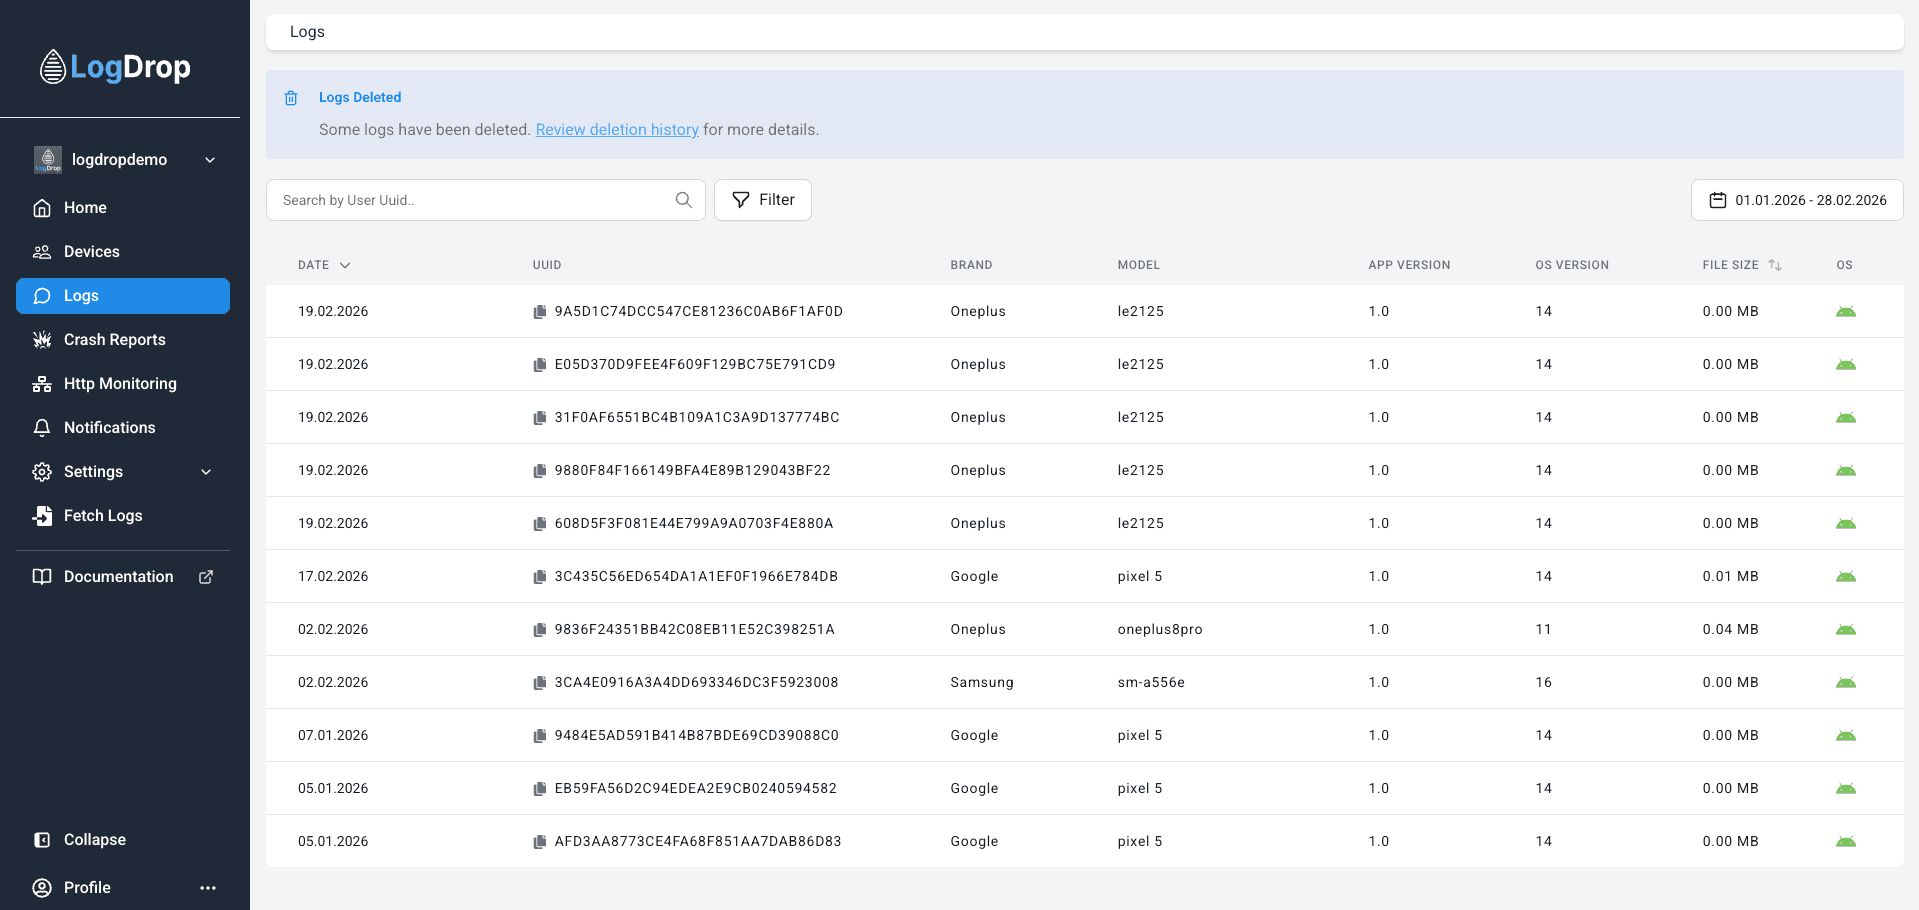Open Fetch Logs page
This screenshot has height=910, width=1919.
point(123,516)
